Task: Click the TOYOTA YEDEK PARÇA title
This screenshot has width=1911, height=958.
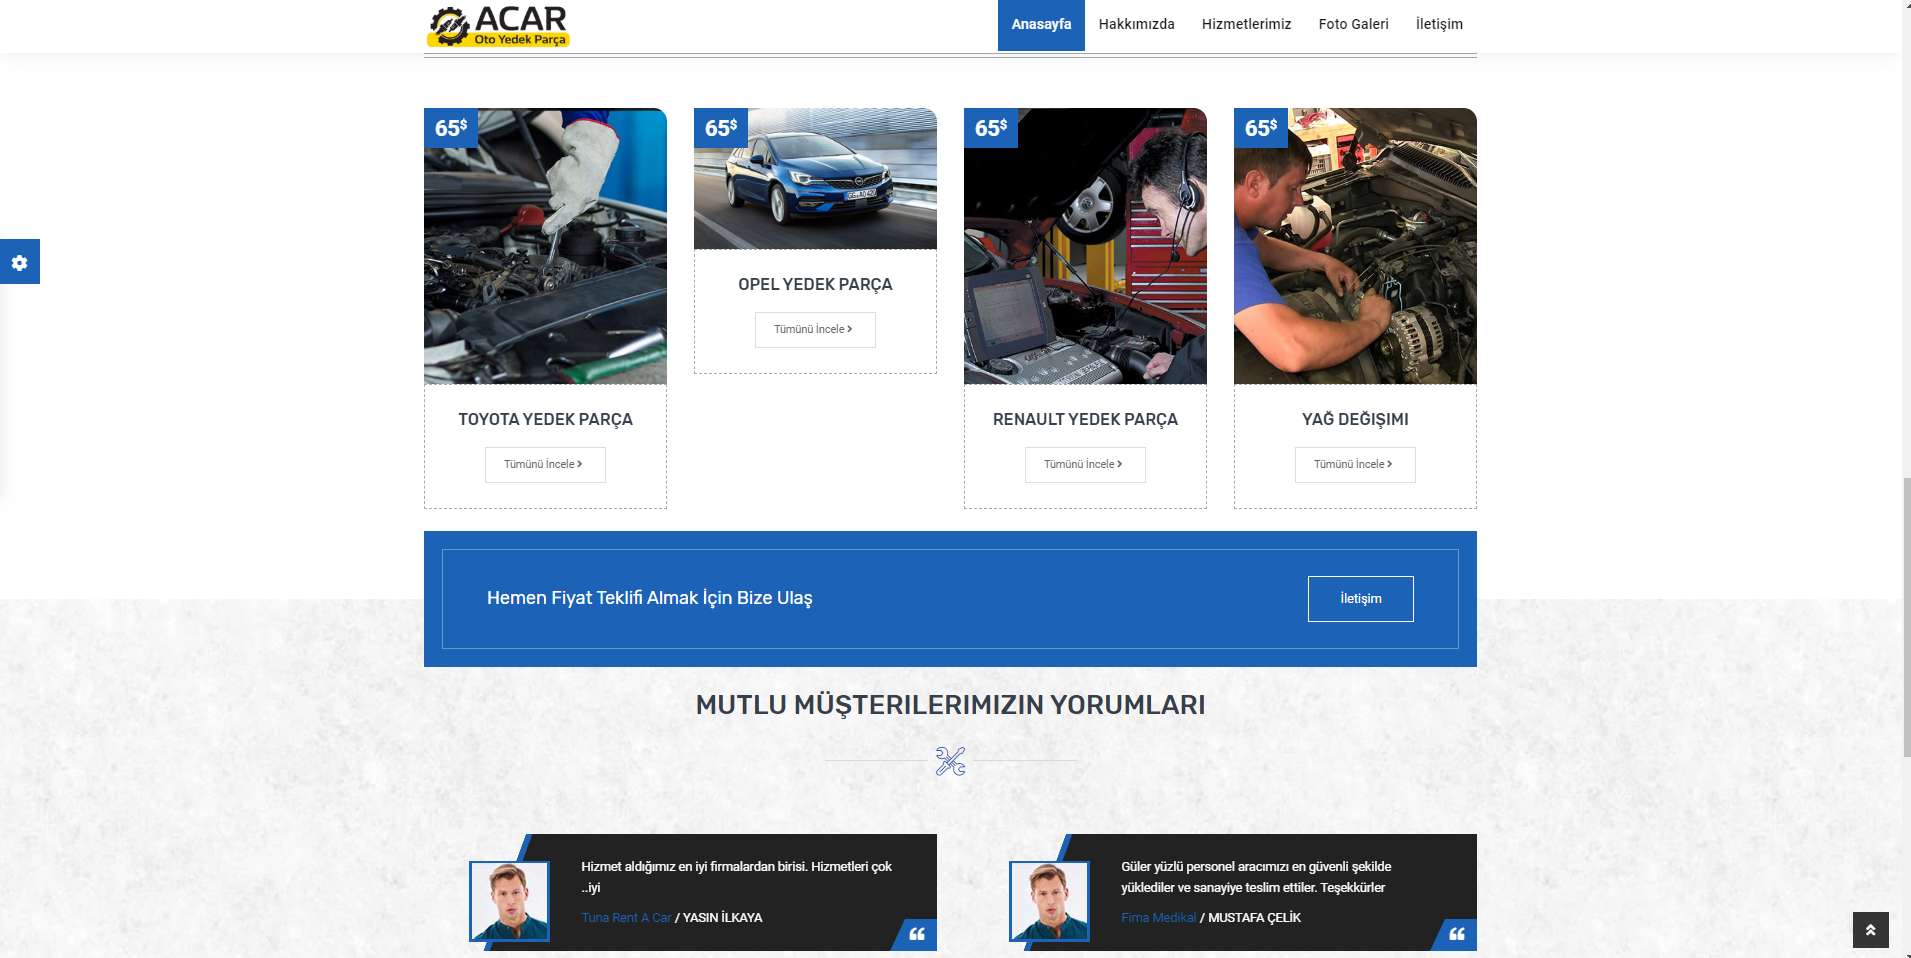Action: [x=545, y=420]
